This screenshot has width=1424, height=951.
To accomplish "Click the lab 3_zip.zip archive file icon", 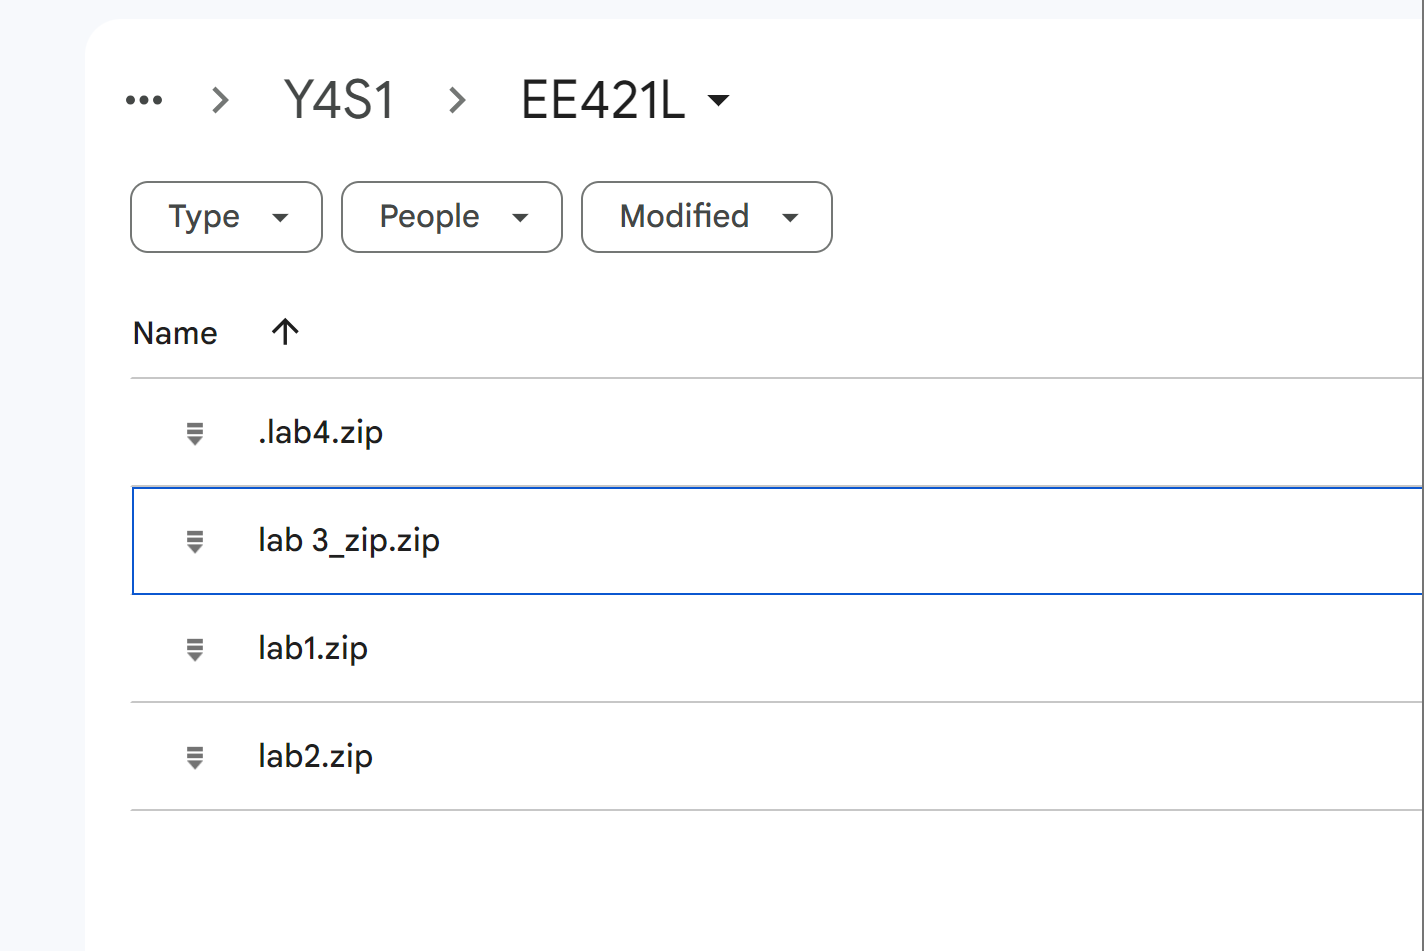I will pos(195,541).
